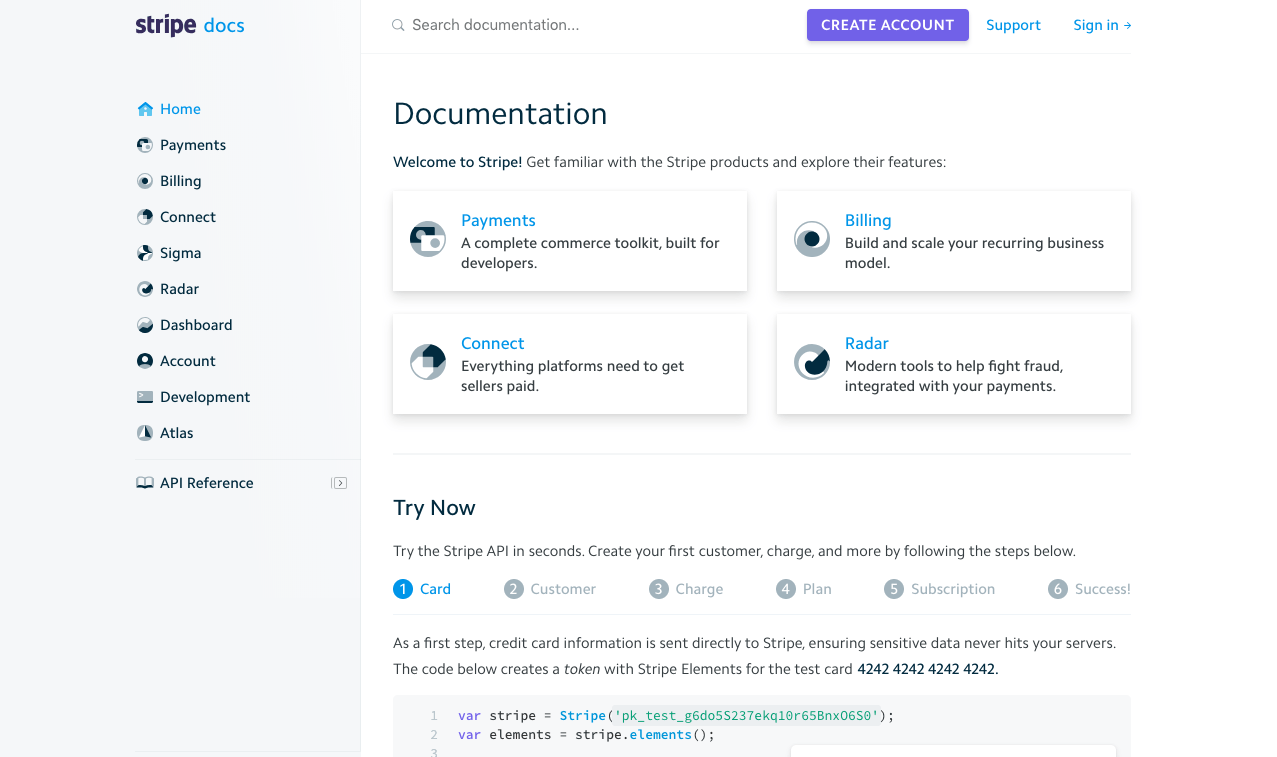The image size is (1277, 757).
Task: Select step 1 Card tab
Action: (x=422, y=589)
